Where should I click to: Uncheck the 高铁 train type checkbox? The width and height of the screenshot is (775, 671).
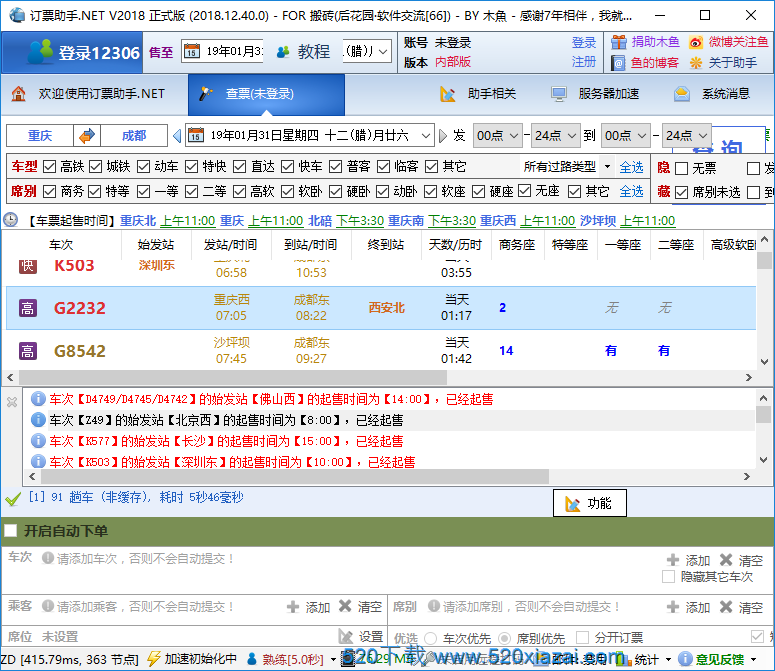48,167
